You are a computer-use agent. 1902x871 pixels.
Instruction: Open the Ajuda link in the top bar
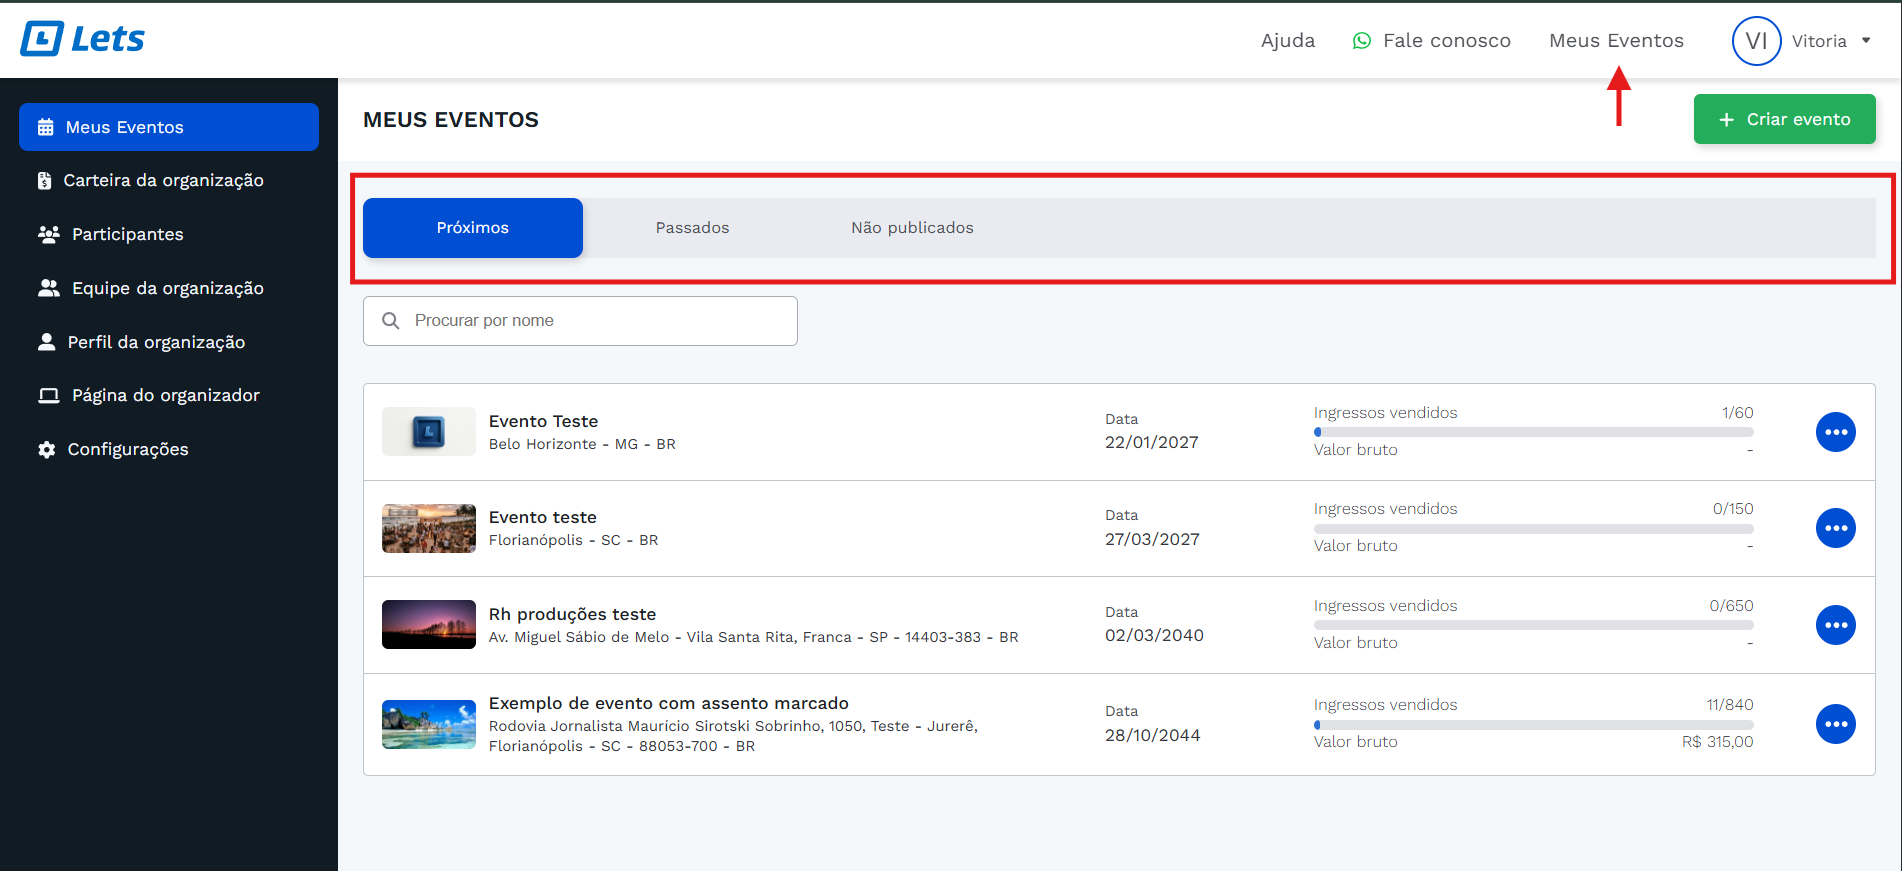(x=1287, y=41)
